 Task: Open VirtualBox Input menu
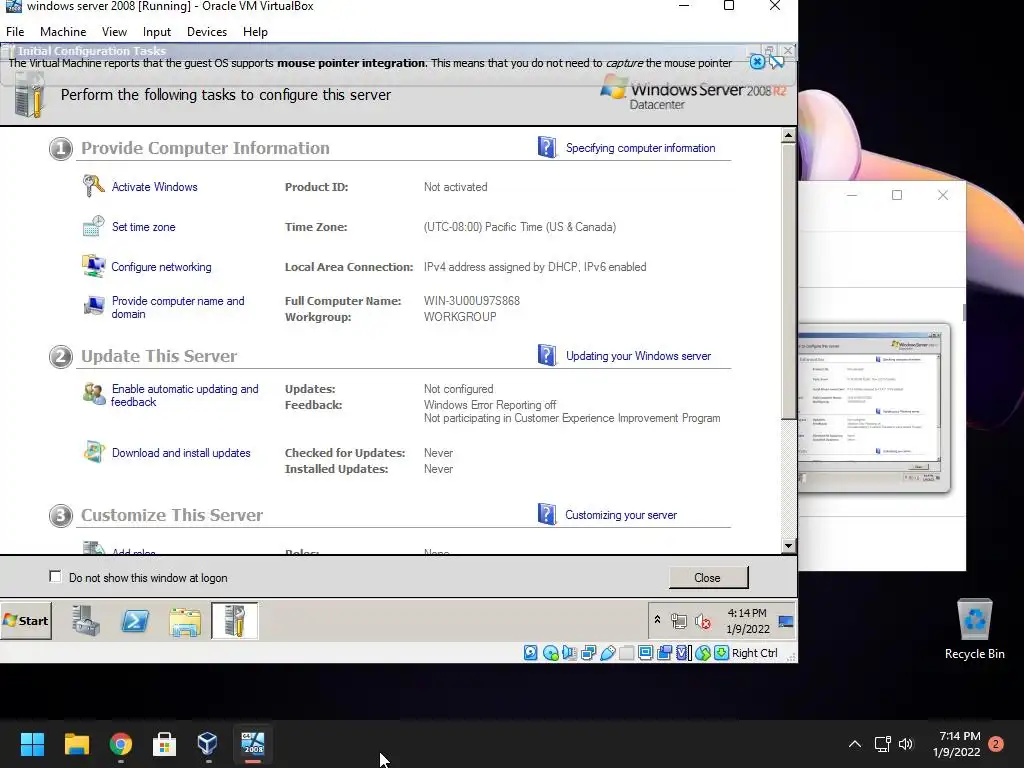click(x=157, y=31)
